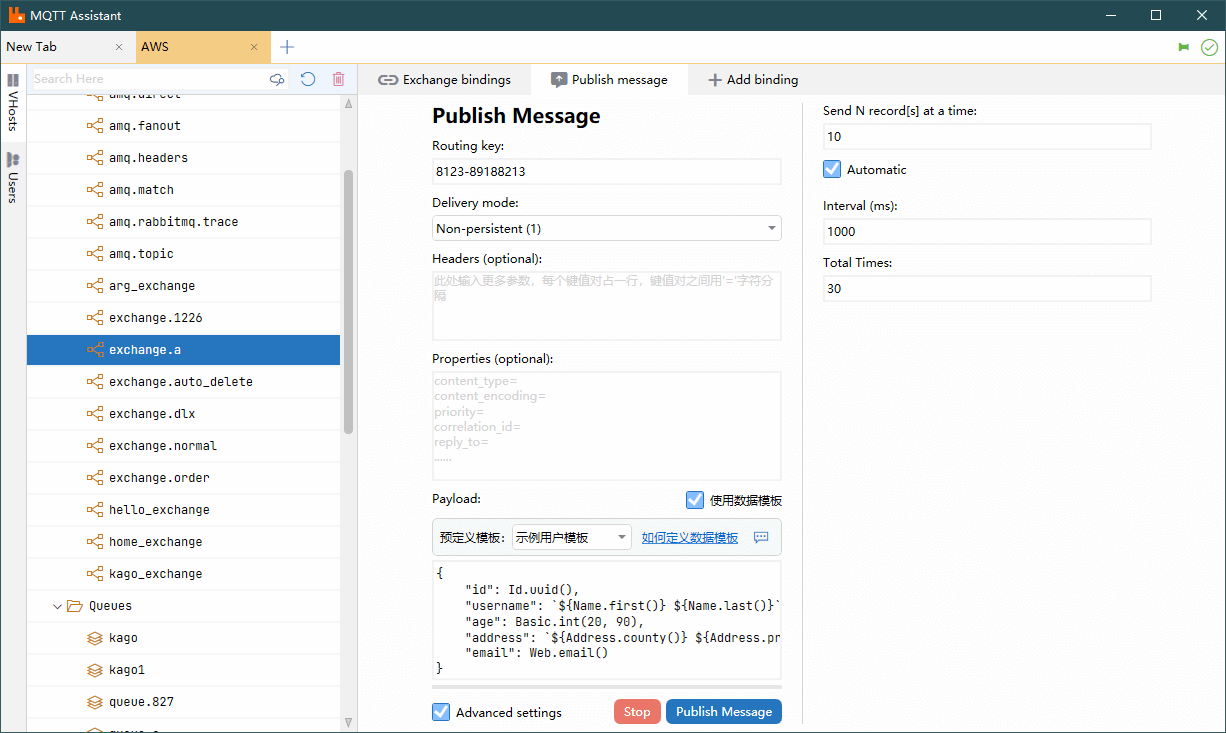Click the red trash delete icon
Viewport: 1226px width, 733px height.
tap(338, 79)
